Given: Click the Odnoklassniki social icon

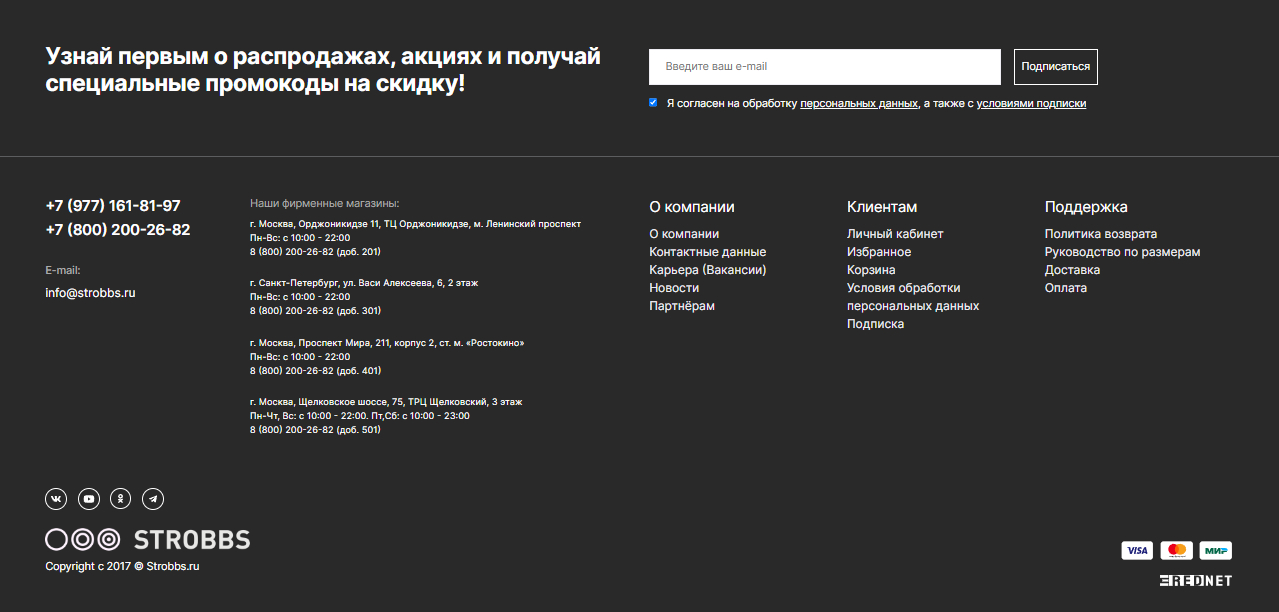Looking at the screenshot, I should [x=121, y=499].
